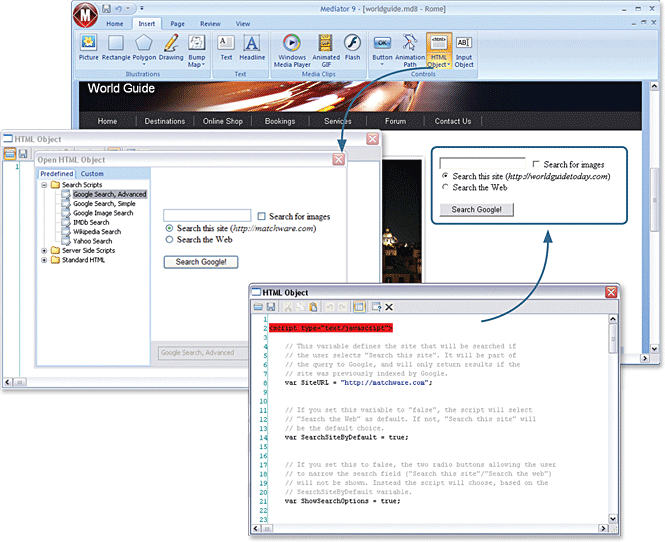The image size is (665, 542).
Task: Click Save in the quick access toolbar
Action: click(106, 8)
